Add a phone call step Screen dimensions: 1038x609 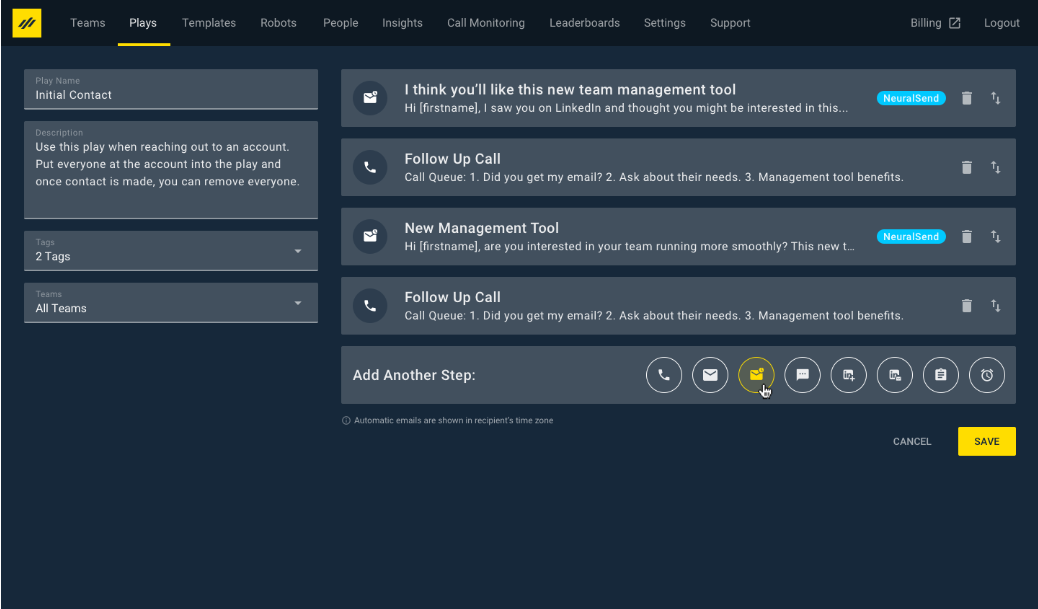(x=664, y=375)
